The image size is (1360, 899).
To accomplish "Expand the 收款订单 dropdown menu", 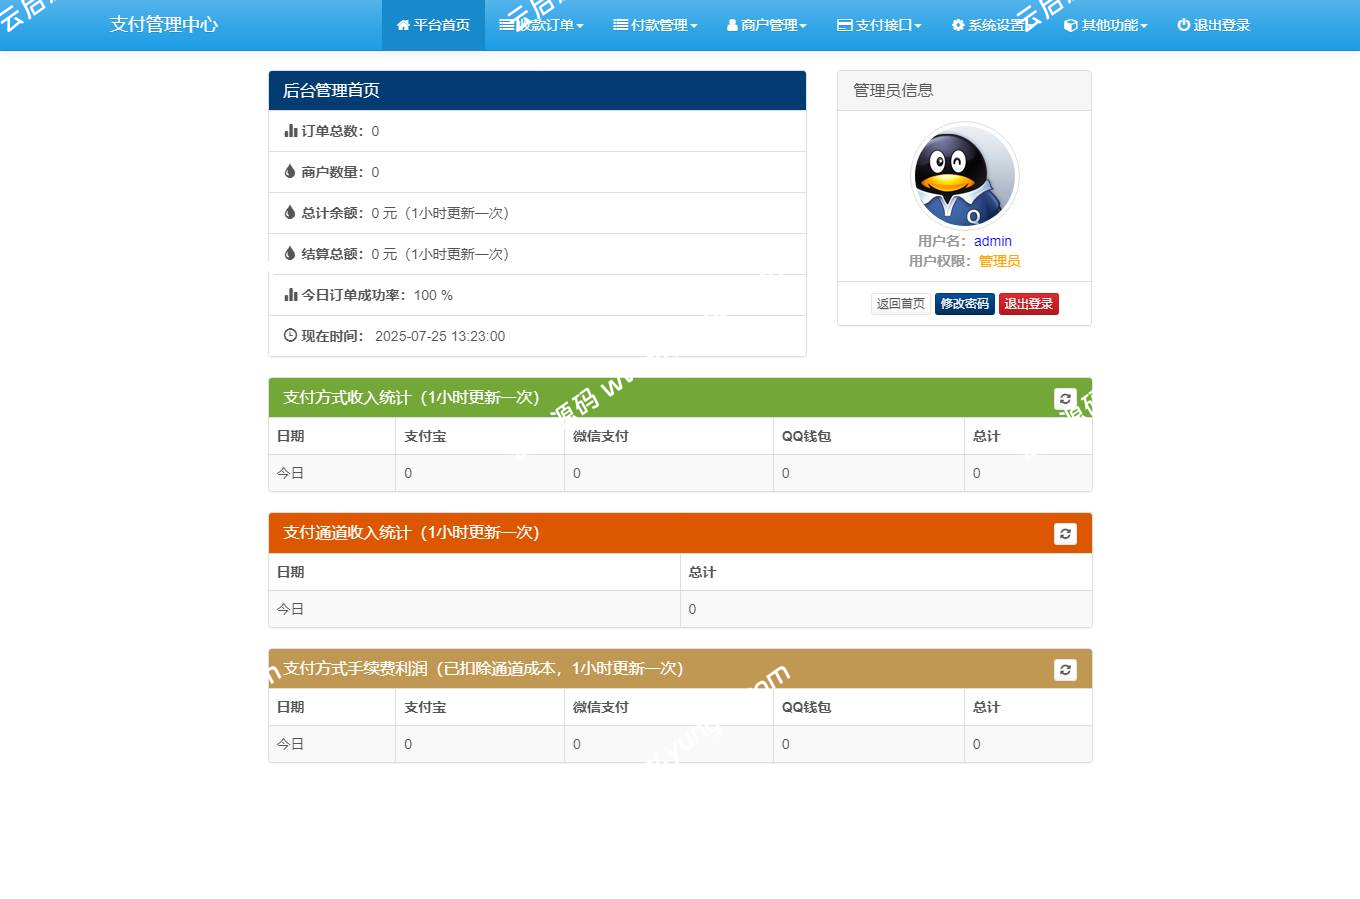I will click(541, 25).
